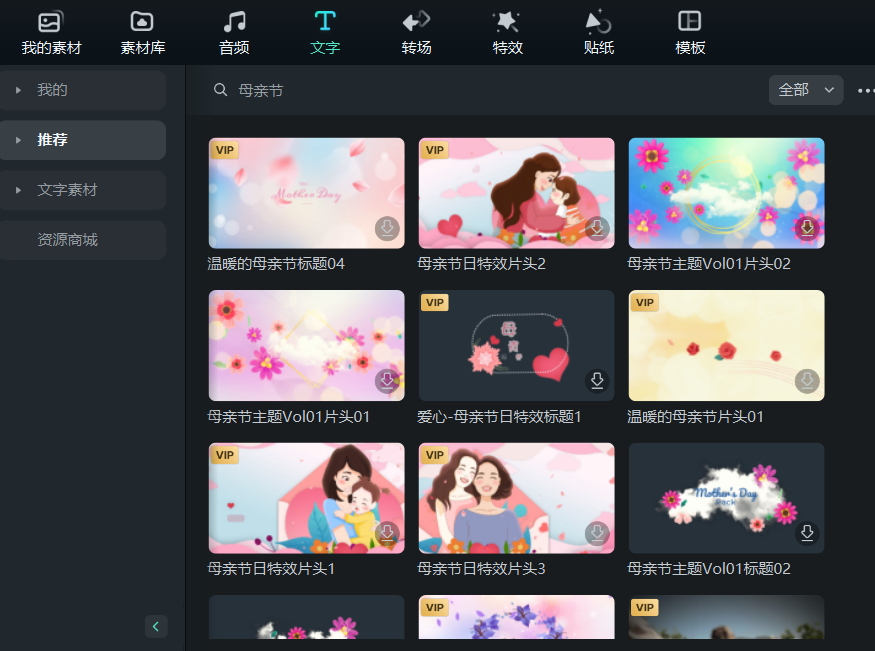Open the 全部 filter dropdown
Screen dimensions: 875x651
point(805,90)
